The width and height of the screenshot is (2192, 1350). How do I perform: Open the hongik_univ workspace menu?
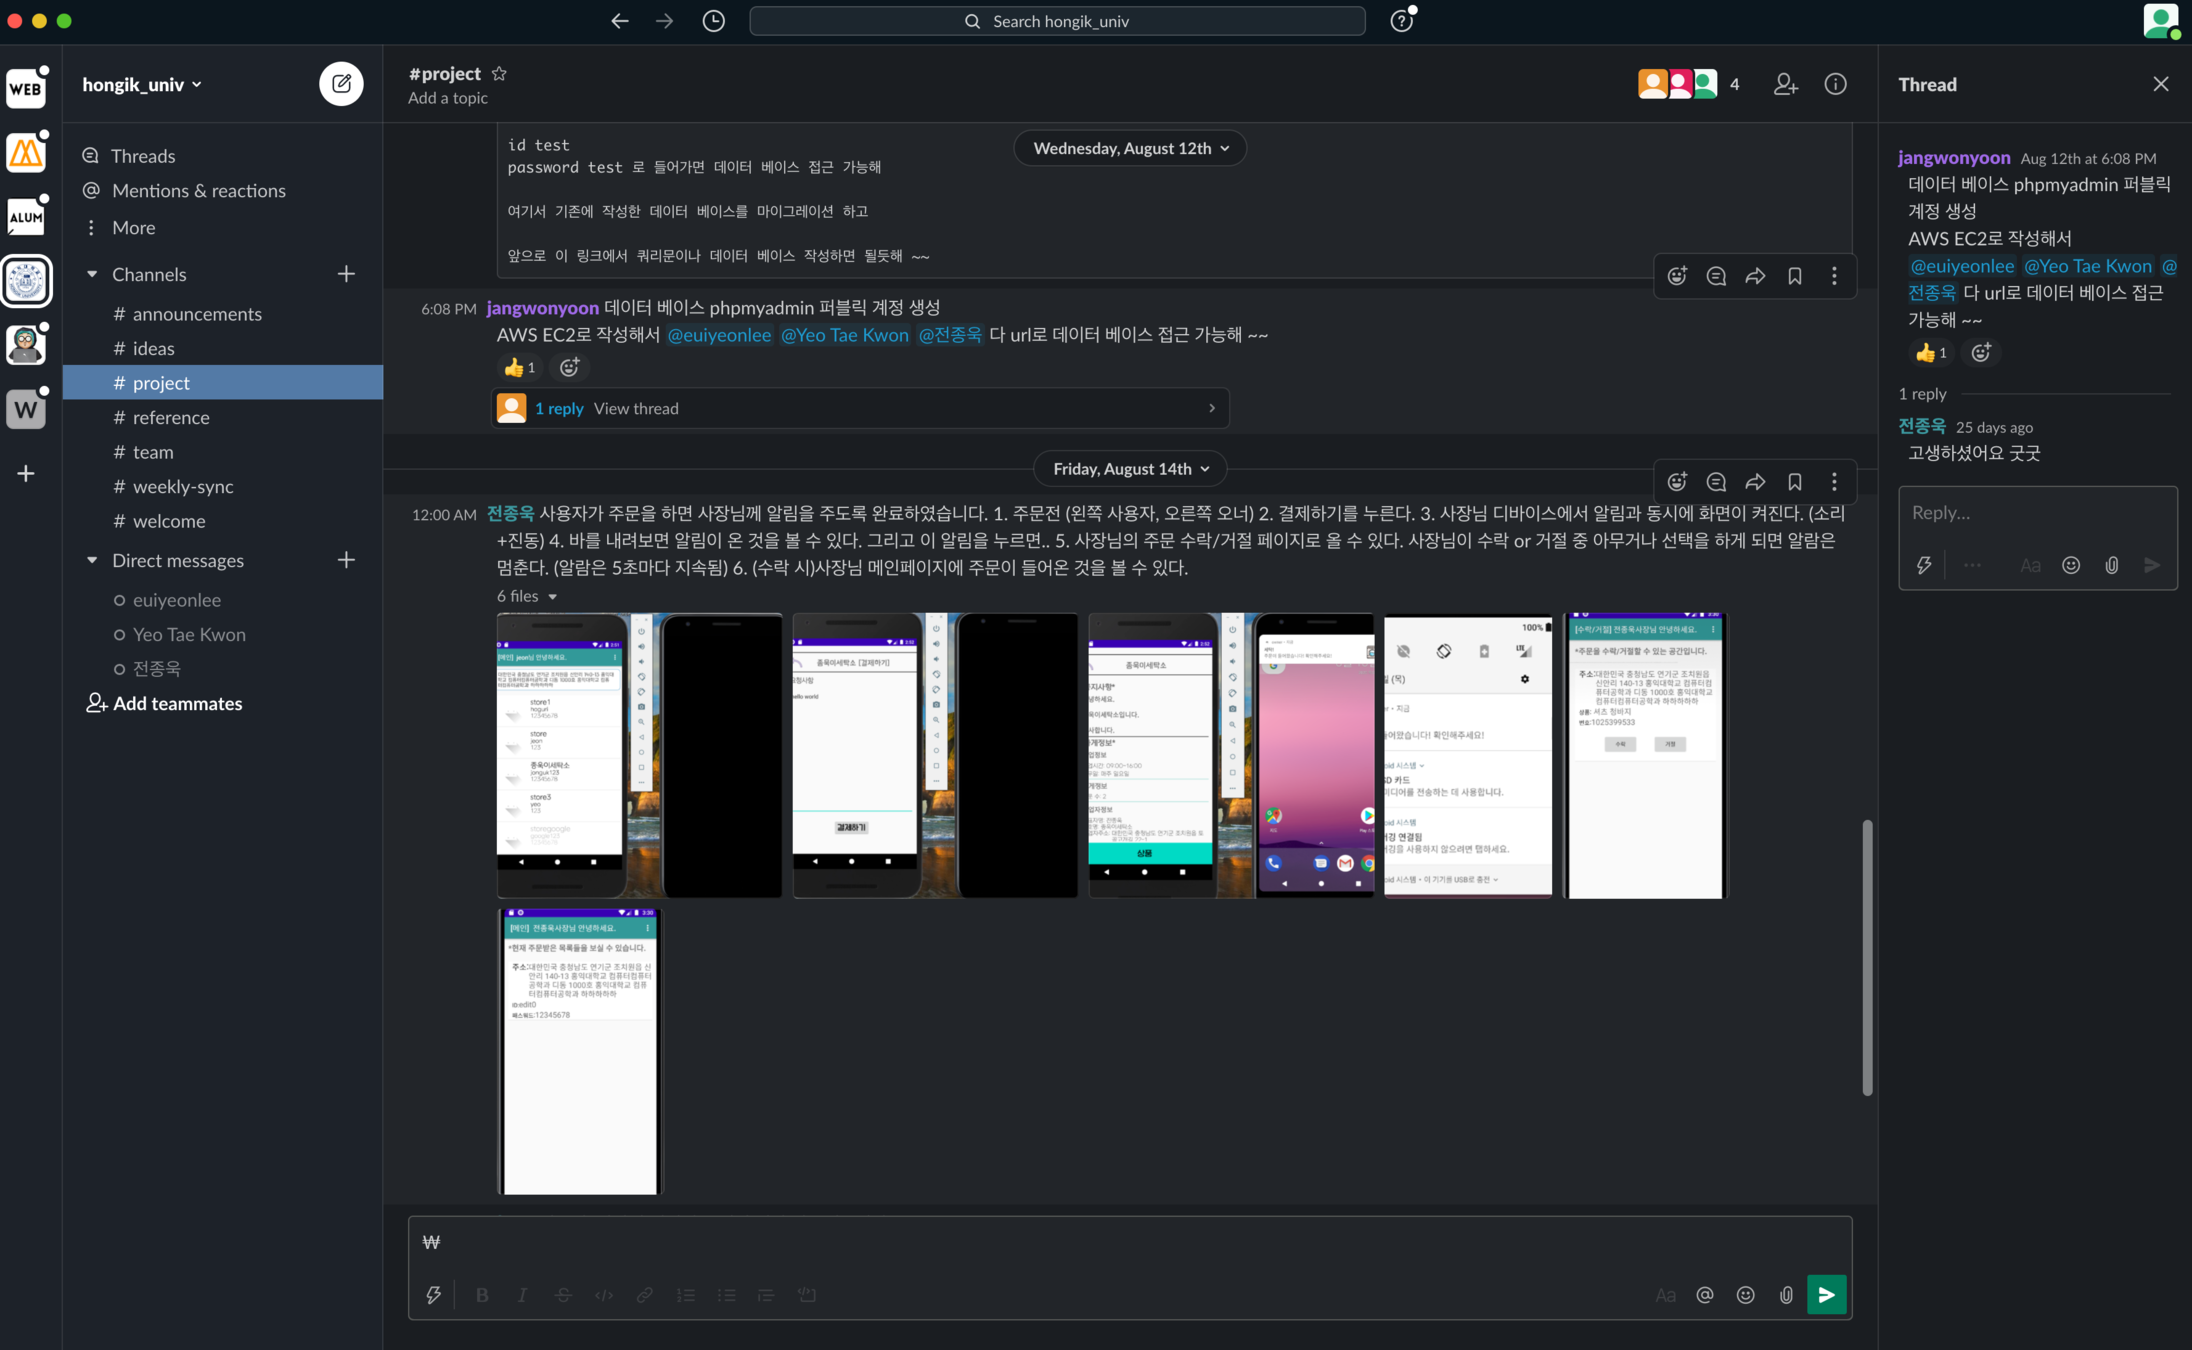pyautogui.click(x=142, y=85)
